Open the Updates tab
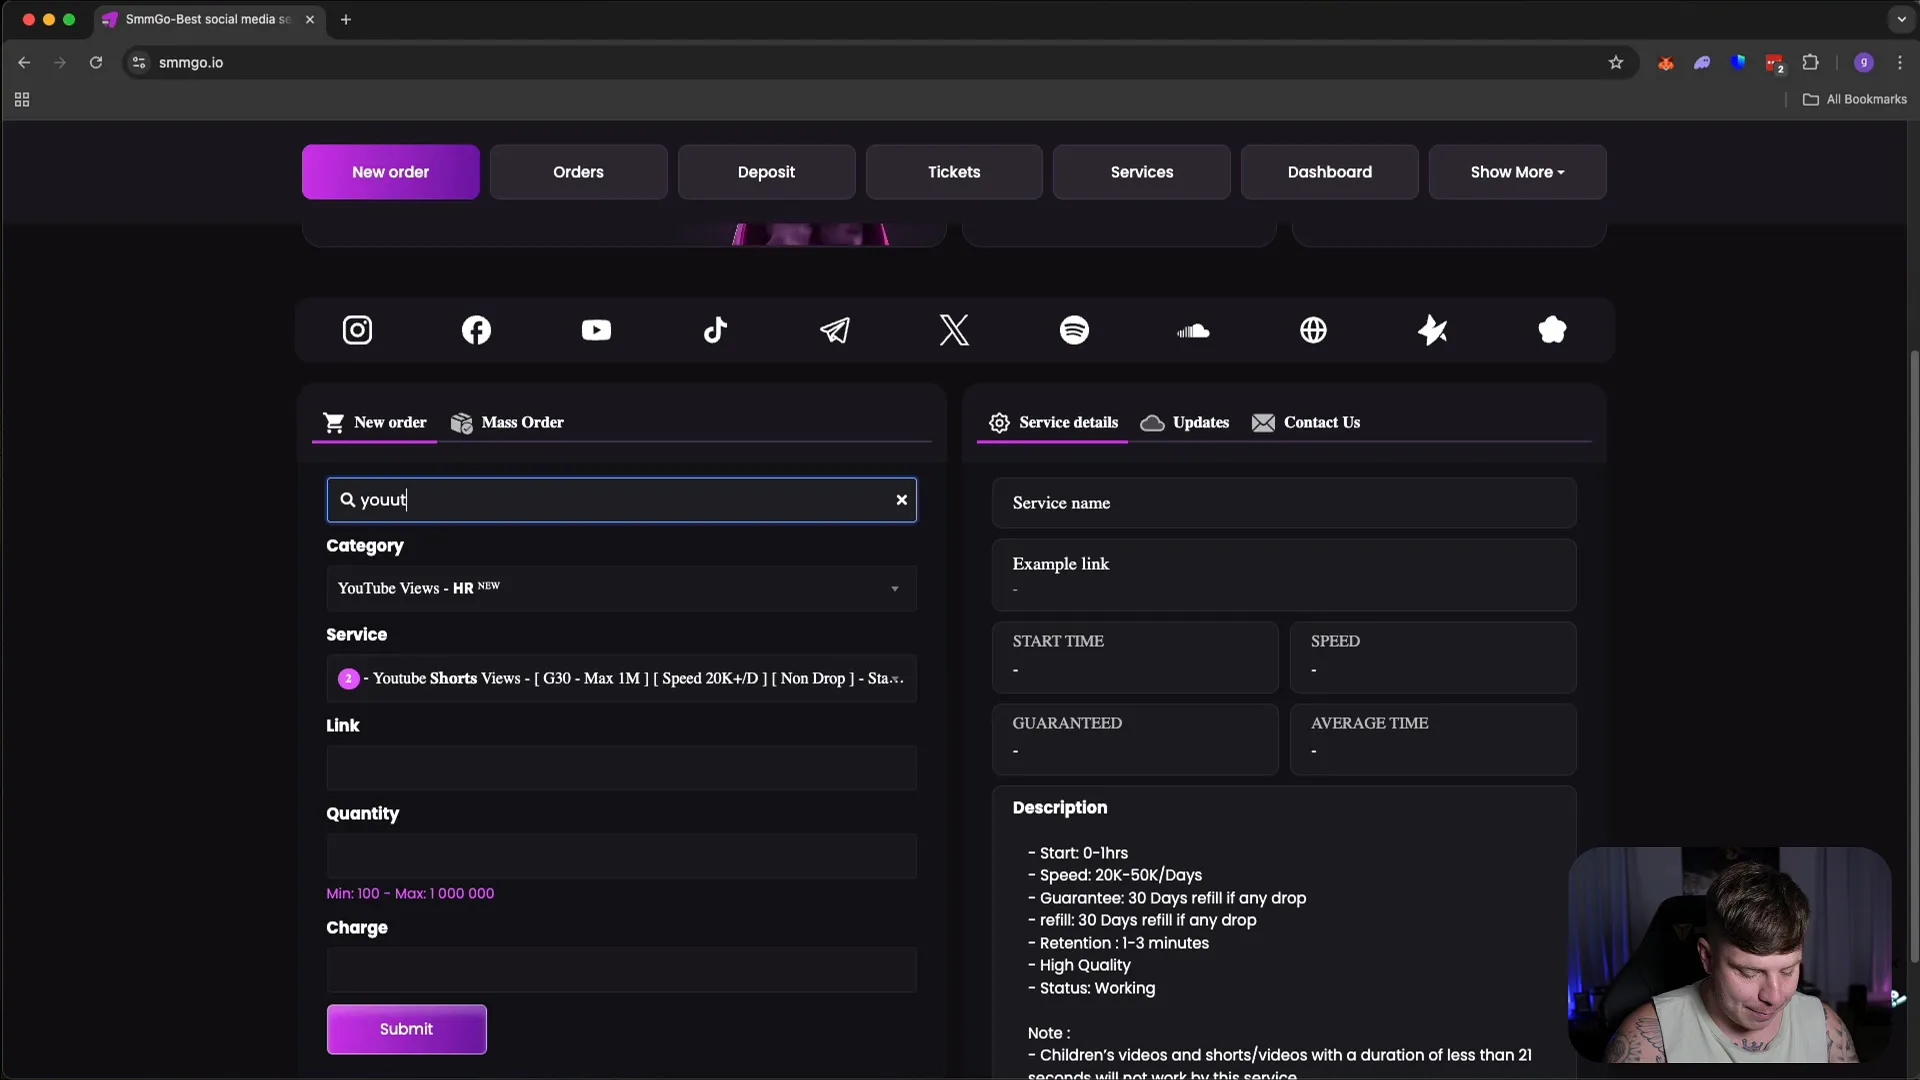The image size is (1920, 1080). point(1185,423)
